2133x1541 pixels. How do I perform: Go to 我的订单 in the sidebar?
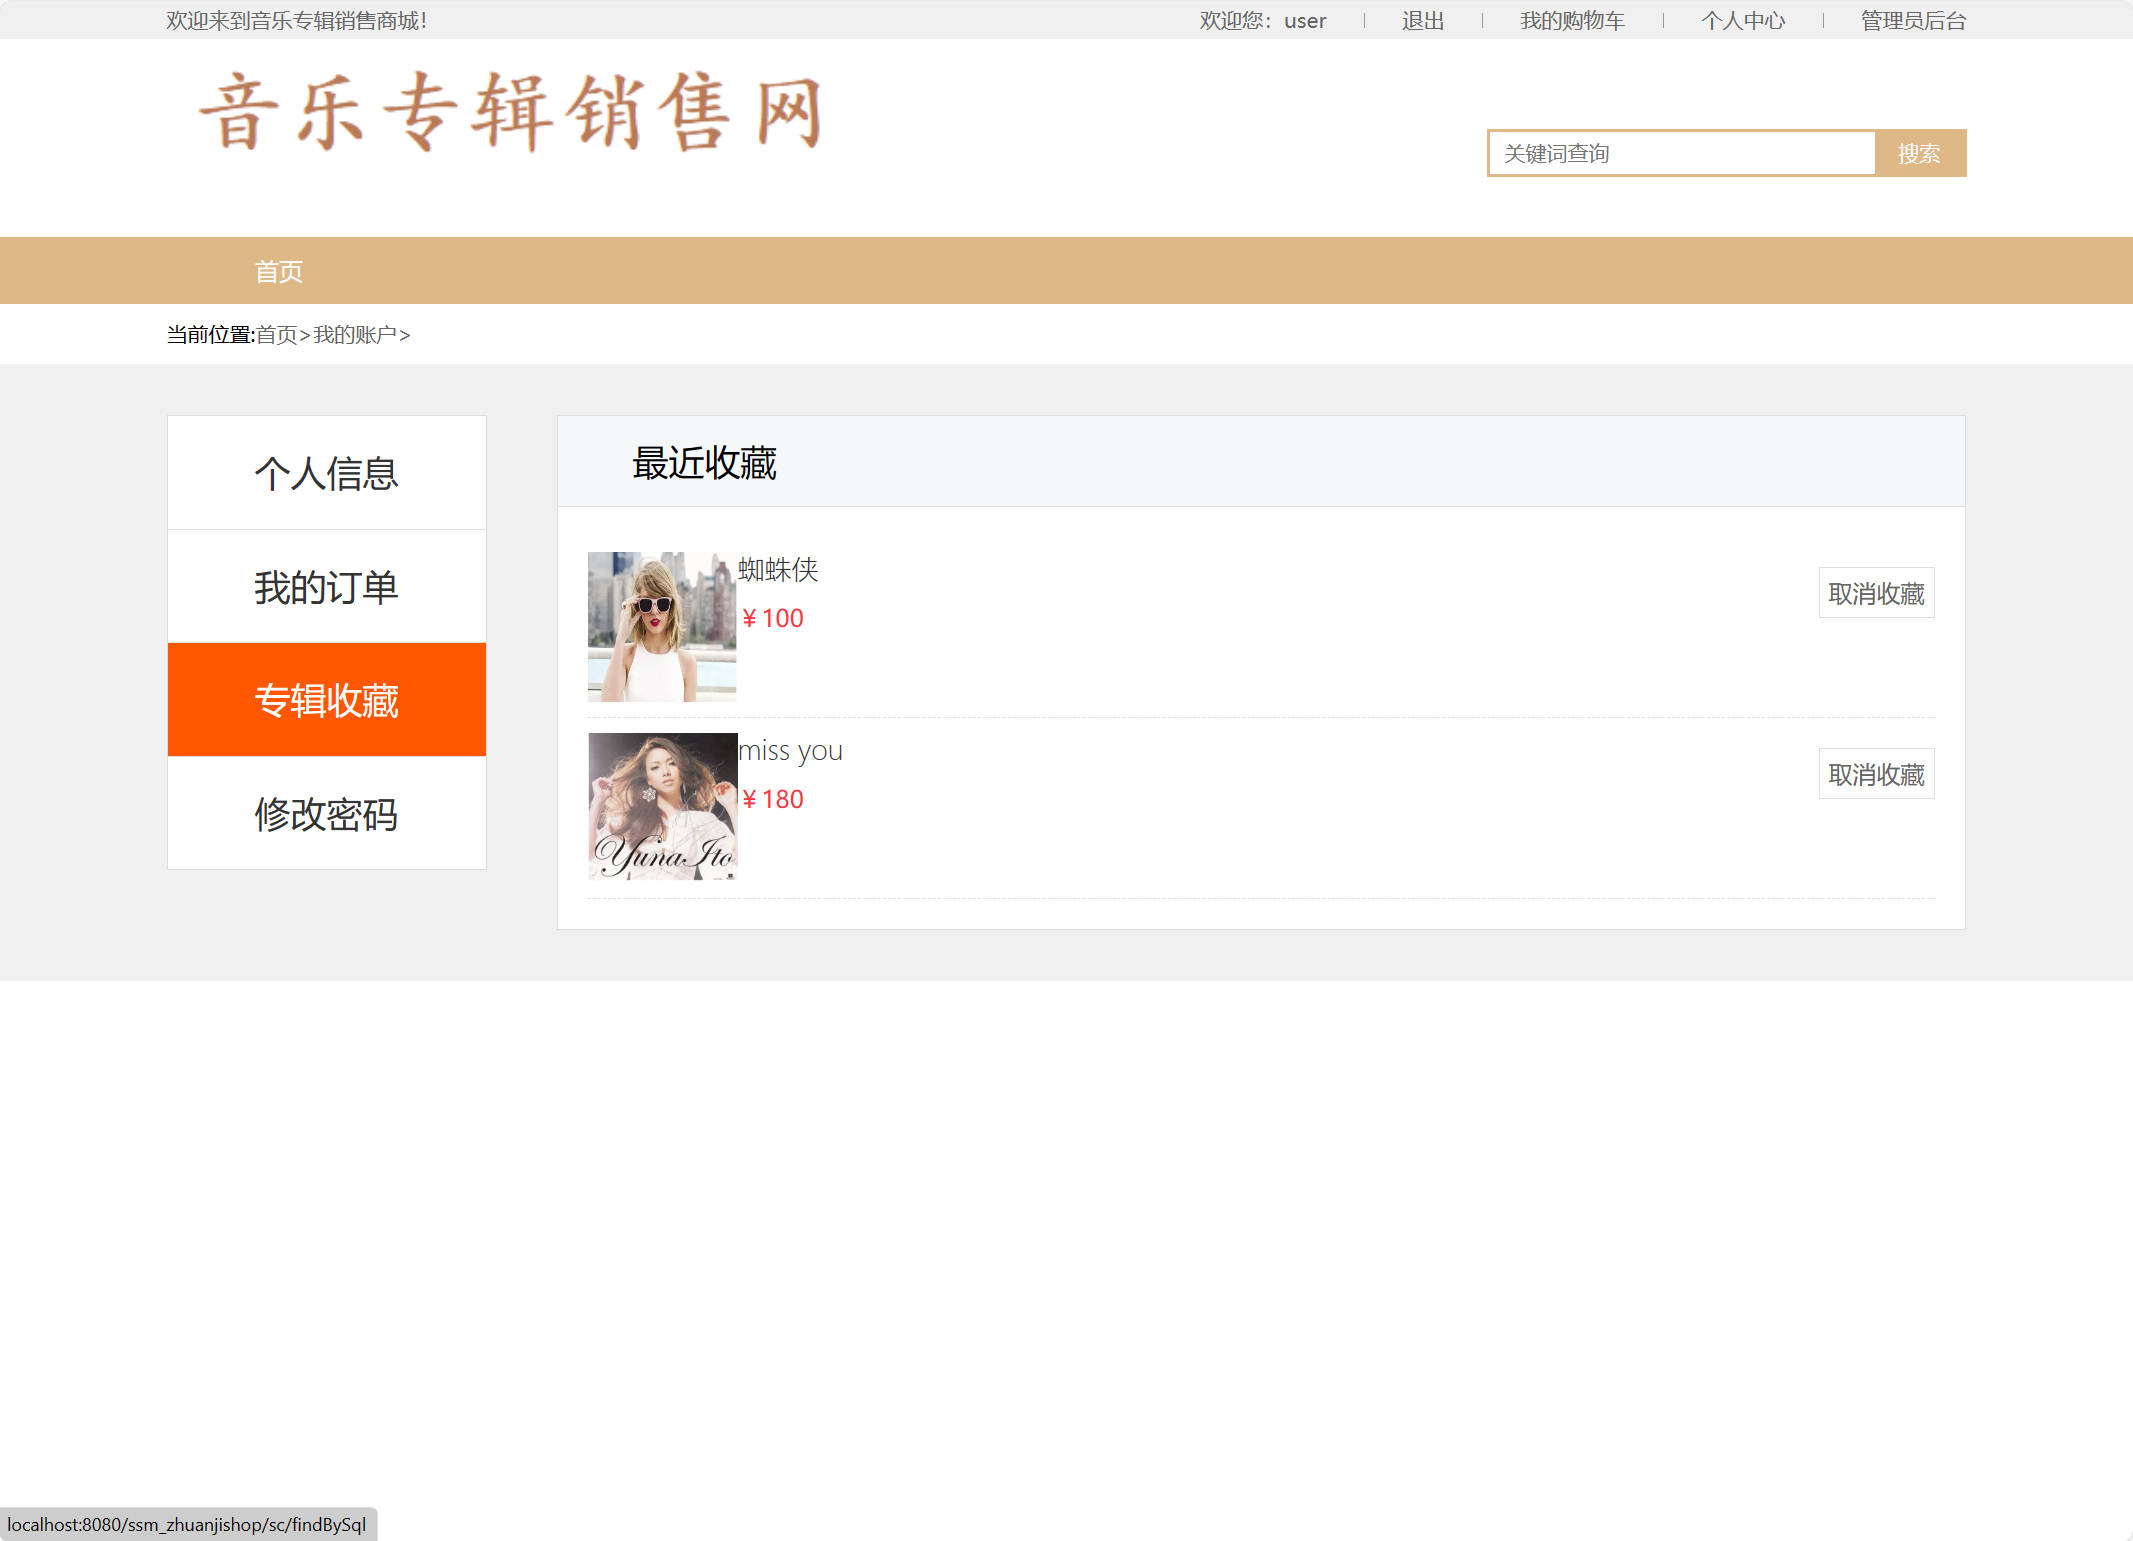tap(326, 587)
